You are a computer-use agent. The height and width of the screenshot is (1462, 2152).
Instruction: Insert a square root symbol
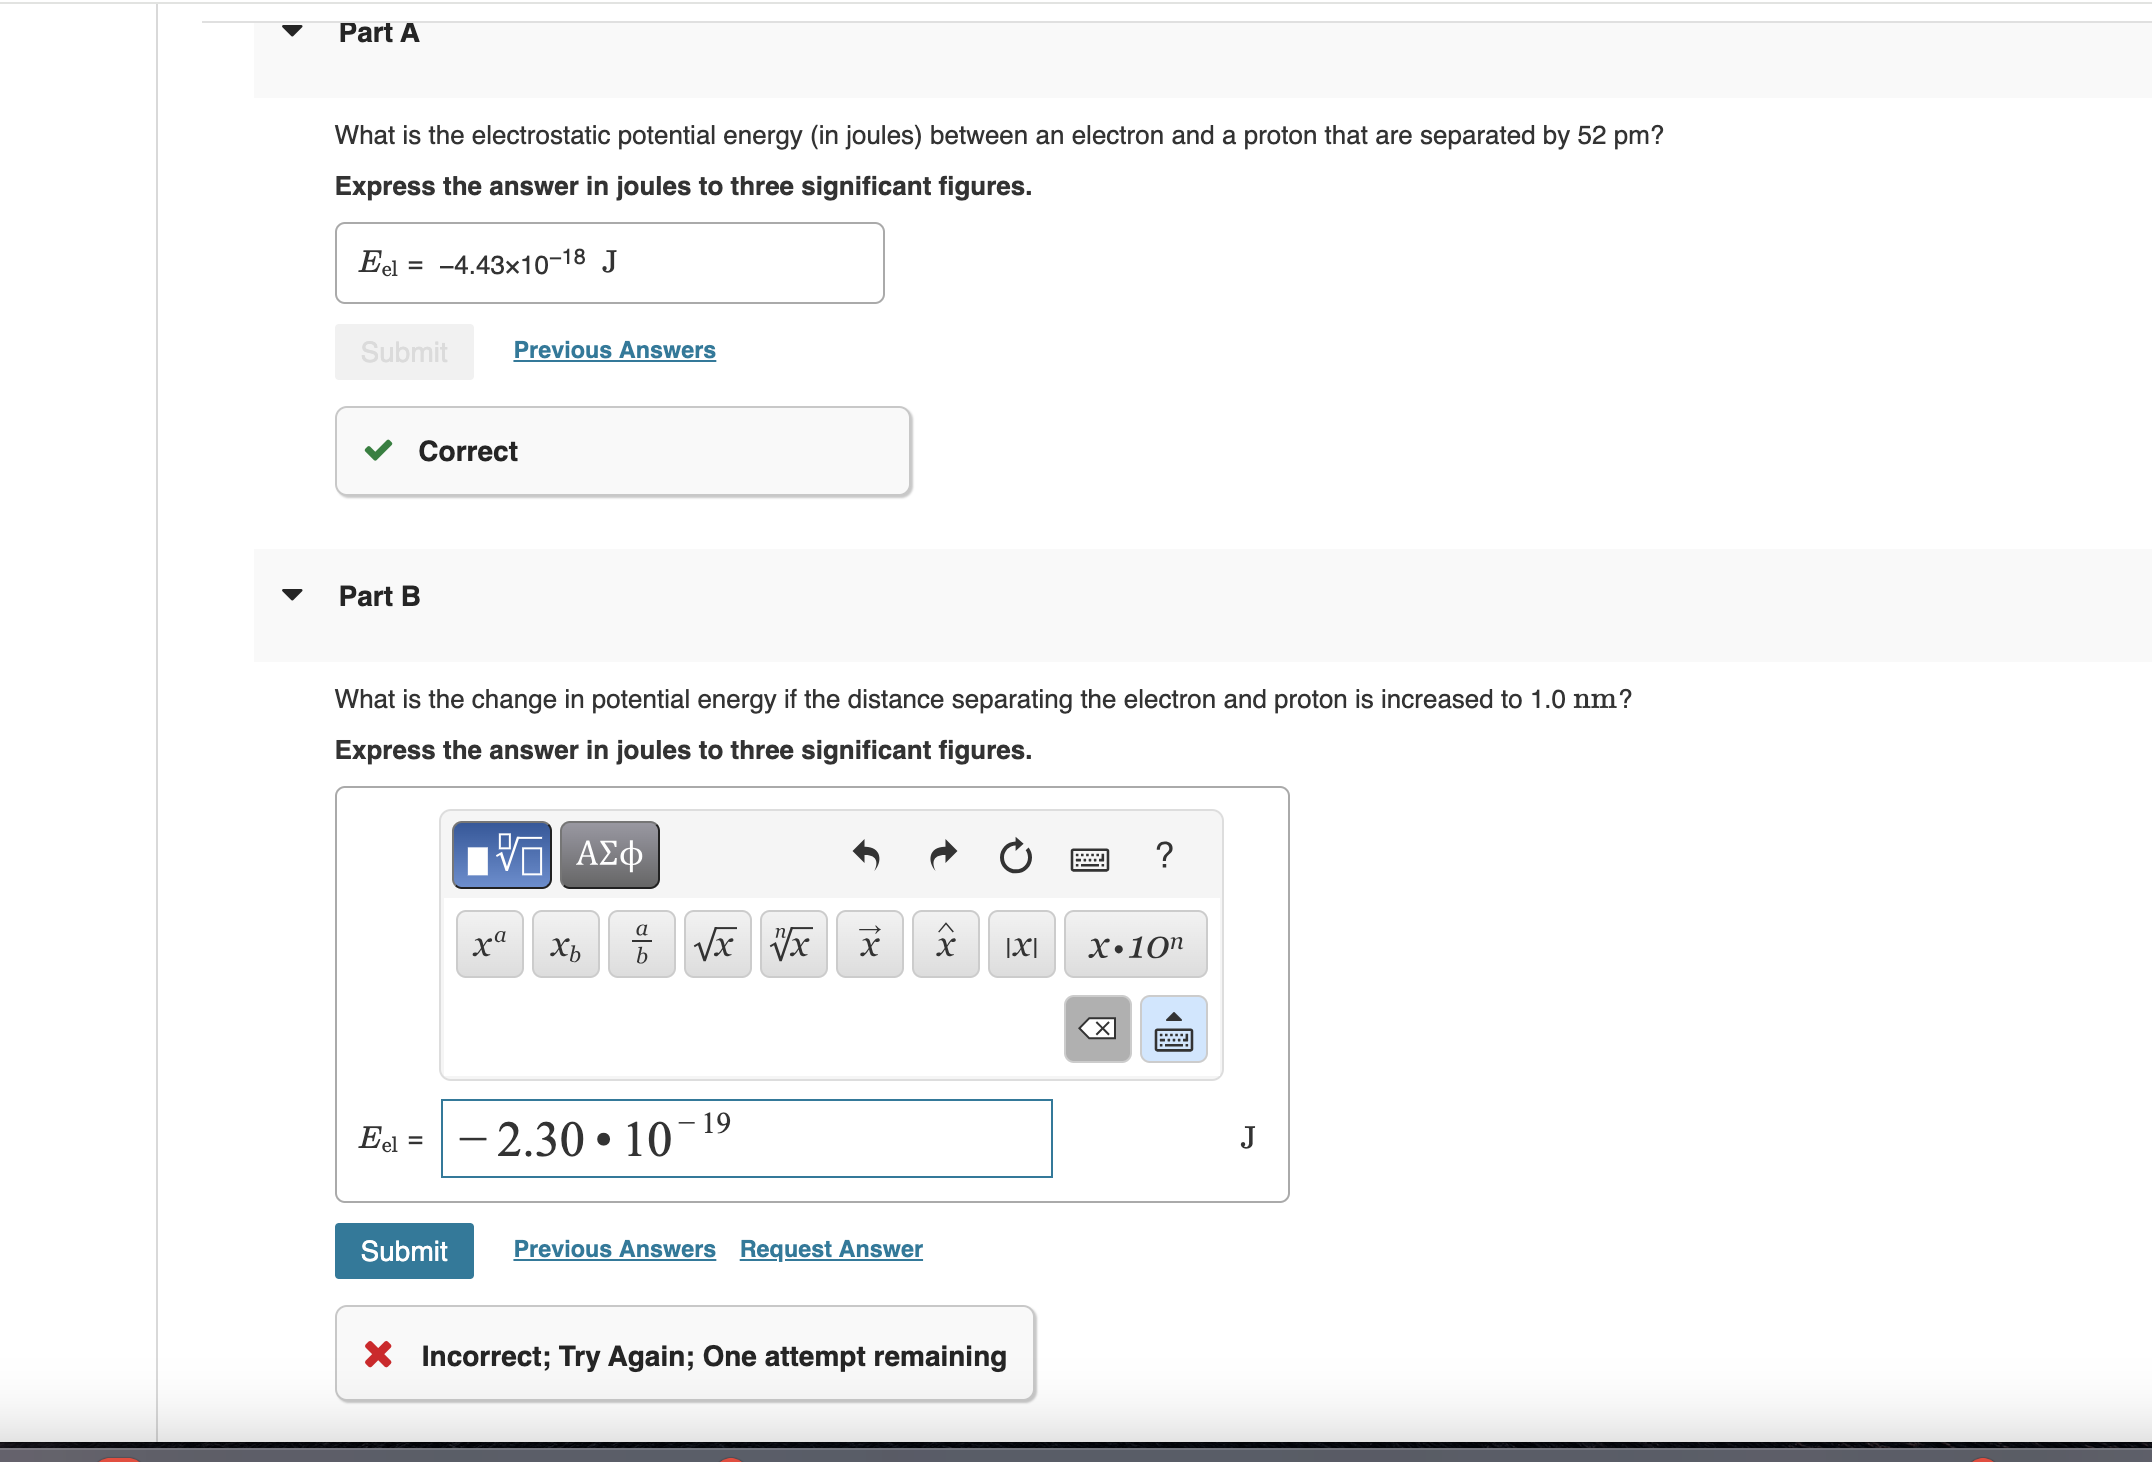tap(716, 944)
